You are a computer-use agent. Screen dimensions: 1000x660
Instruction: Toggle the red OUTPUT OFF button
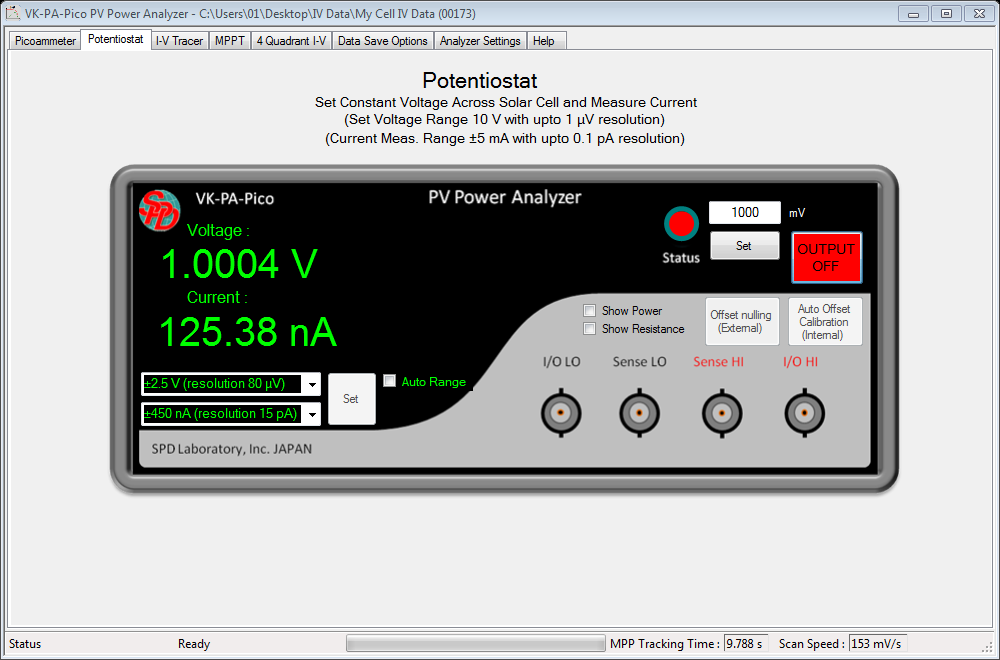pos(827,258)
